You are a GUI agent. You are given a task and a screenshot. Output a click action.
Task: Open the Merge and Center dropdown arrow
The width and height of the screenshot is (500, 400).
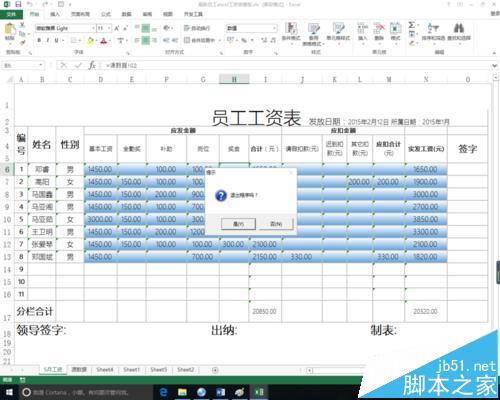coord(220,40)
